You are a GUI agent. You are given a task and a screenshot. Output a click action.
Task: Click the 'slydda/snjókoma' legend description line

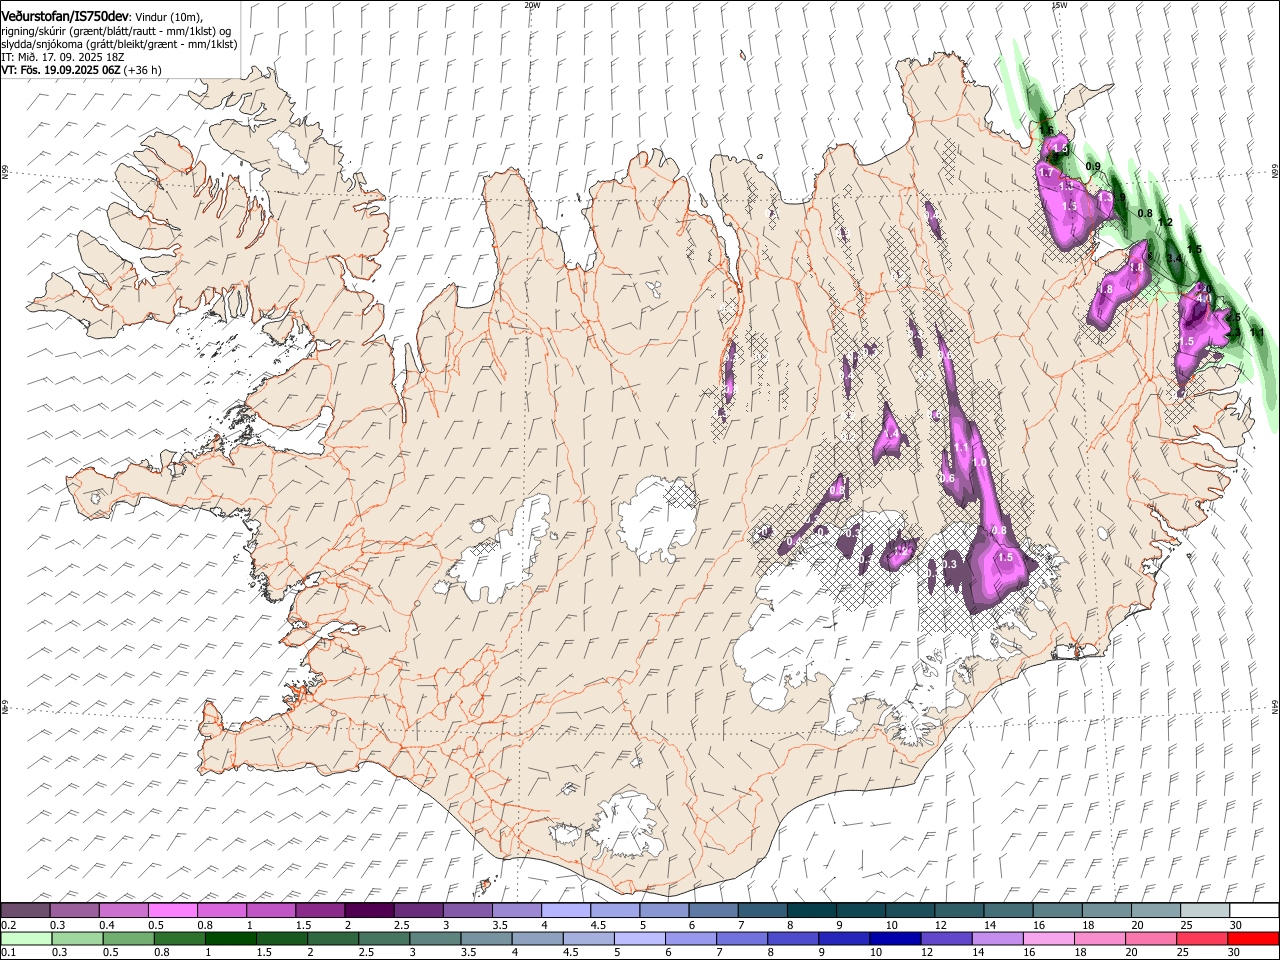[119, 45]
